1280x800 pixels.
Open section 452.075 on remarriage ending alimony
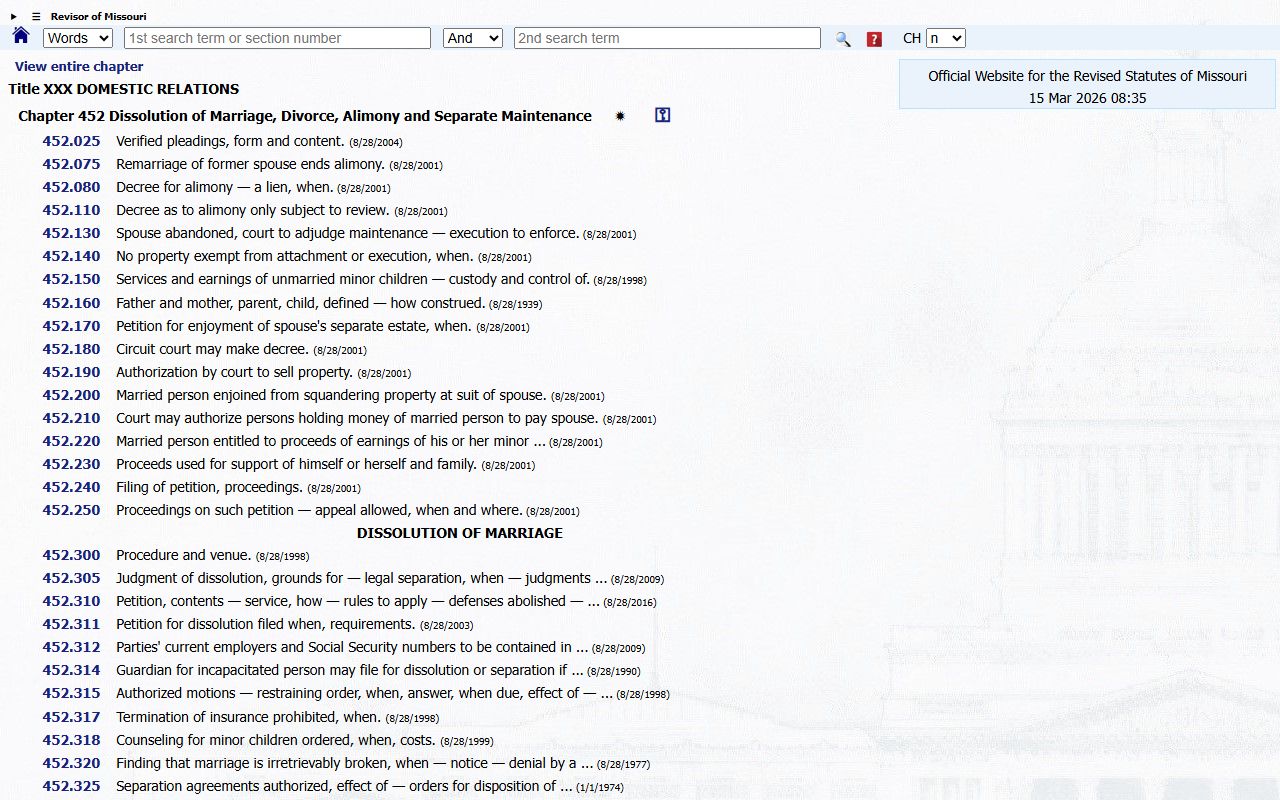pos(71,164)
